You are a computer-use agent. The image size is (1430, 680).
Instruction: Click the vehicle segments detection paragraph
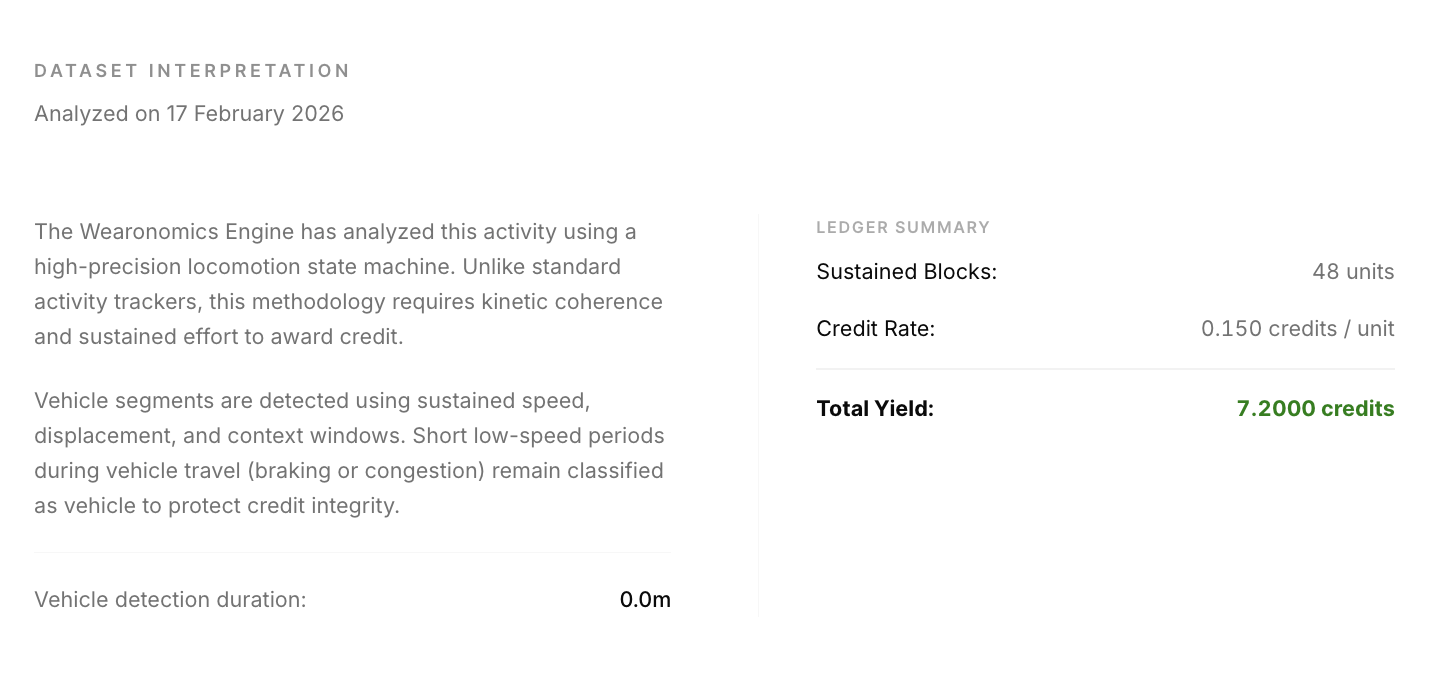pyautogui.click(x=349, y=453)
